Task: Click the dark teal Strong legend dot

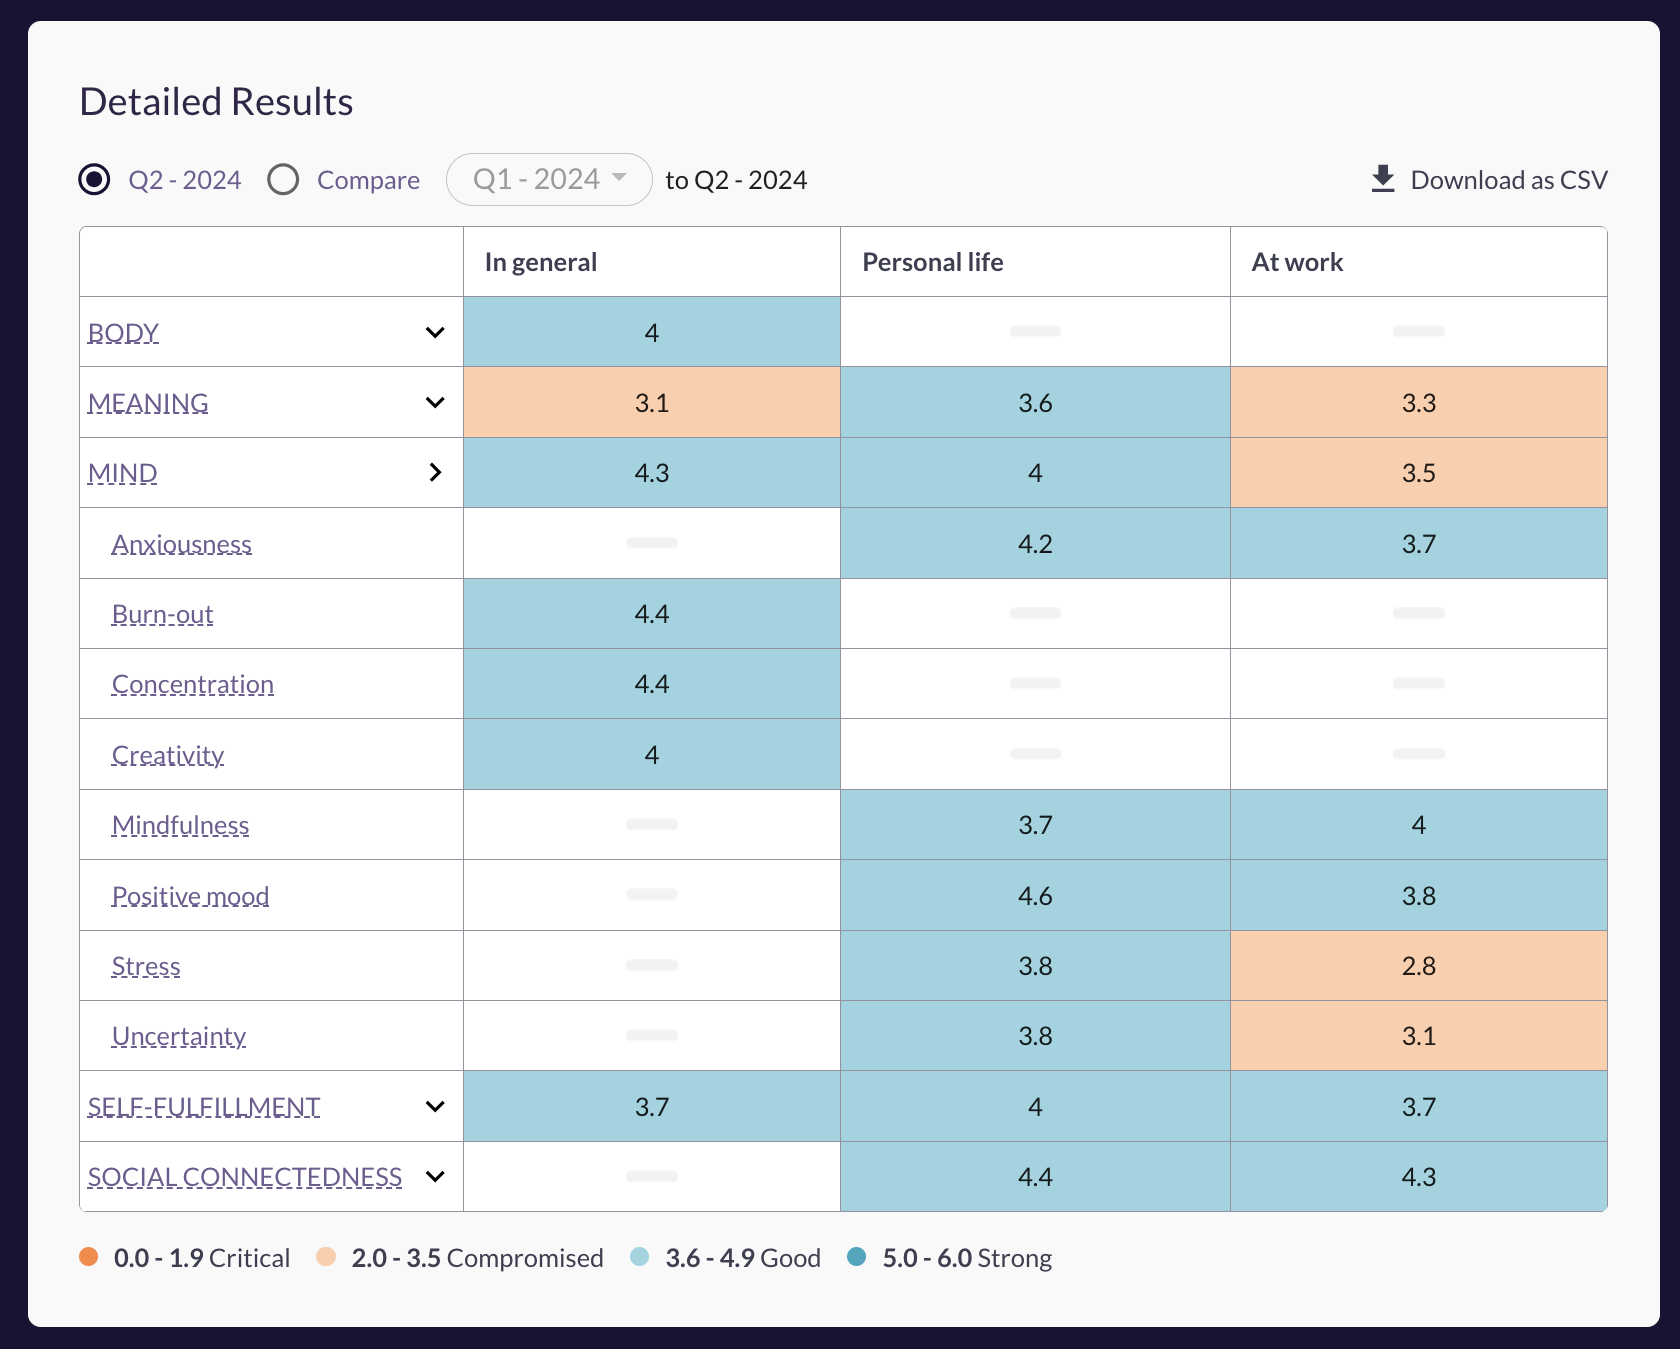Action: pyautogui.click(x=857, y=1257)
